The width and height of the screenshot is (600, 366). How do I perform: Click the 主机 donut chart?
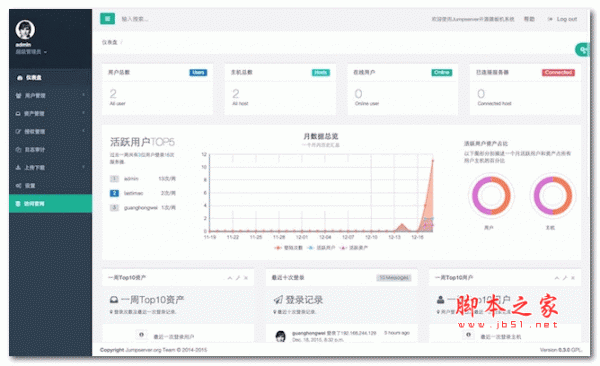pos(553,196)
